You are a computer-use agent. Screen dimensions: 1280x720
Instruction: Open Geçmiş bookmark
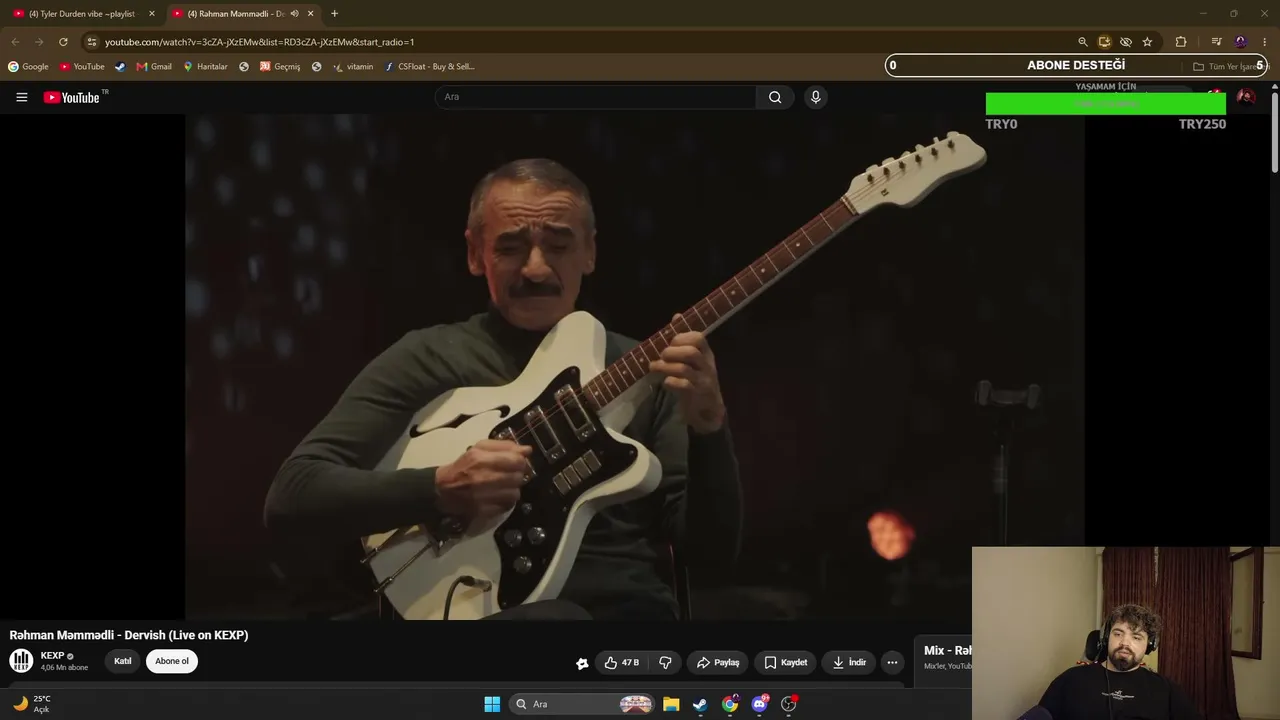280,67
